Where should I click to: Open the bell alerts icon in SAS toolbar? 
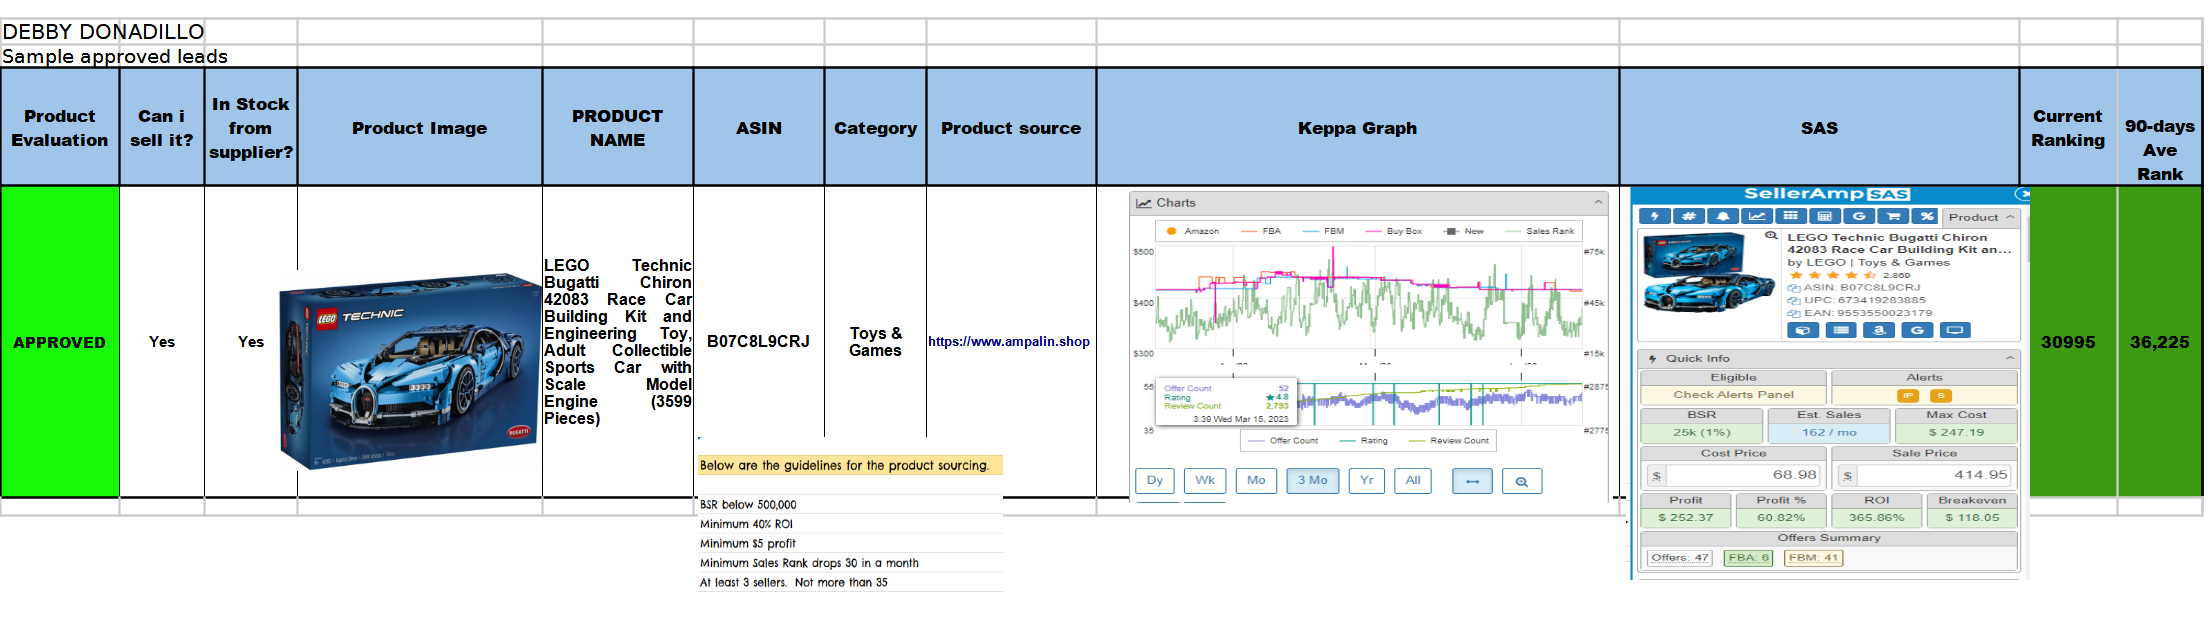point(1722,216)
